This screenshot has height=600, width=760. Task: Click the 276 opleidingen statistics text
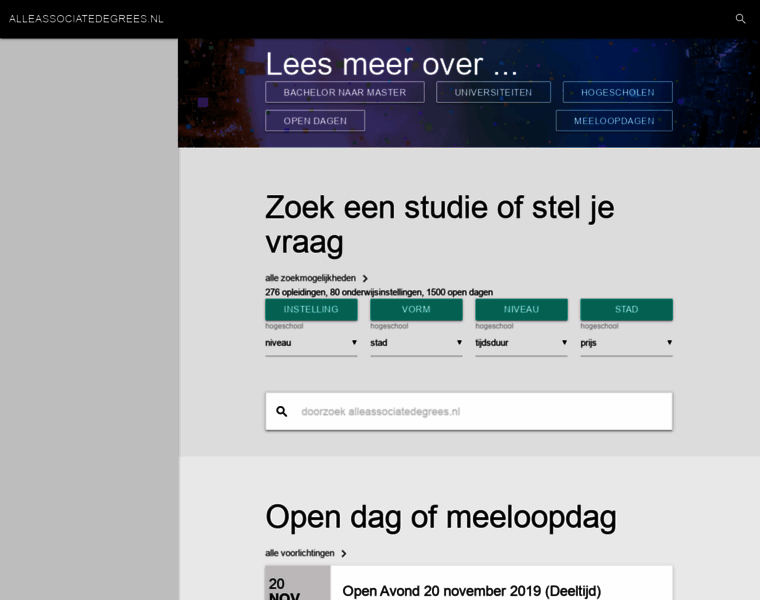pos(379,292)
